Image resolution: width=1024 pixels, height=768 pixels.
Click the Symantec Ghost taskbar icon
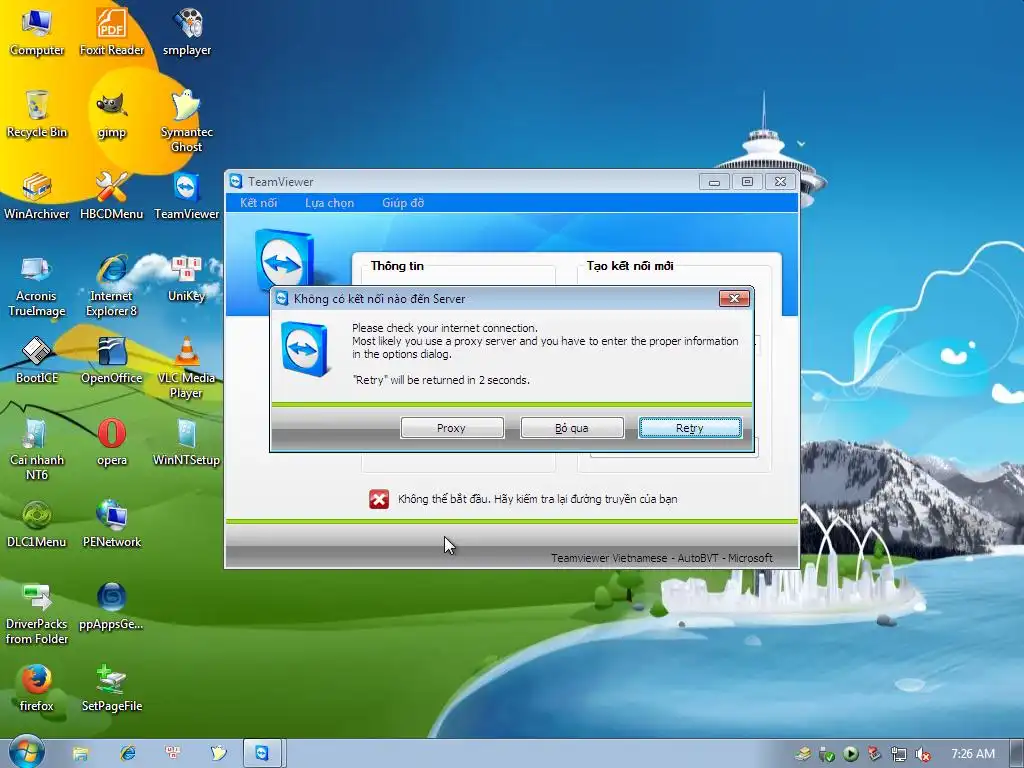[218, 754]
